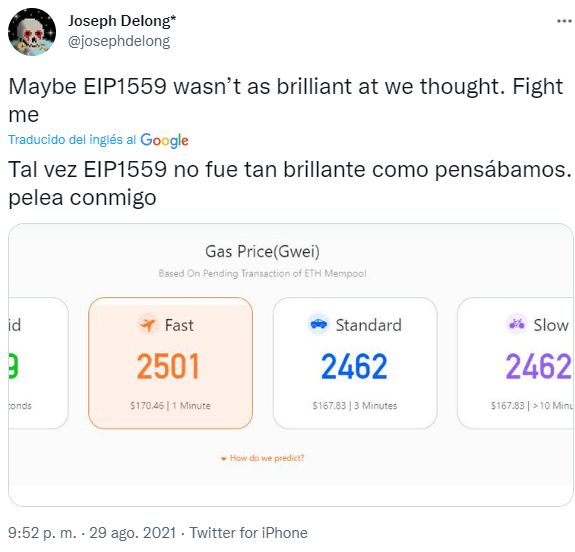Image resolution: width=575 pixels, height=552 pixels.
Task: Select the Fast gas price card
Action: pyautogui.click(x=171, y=363)
